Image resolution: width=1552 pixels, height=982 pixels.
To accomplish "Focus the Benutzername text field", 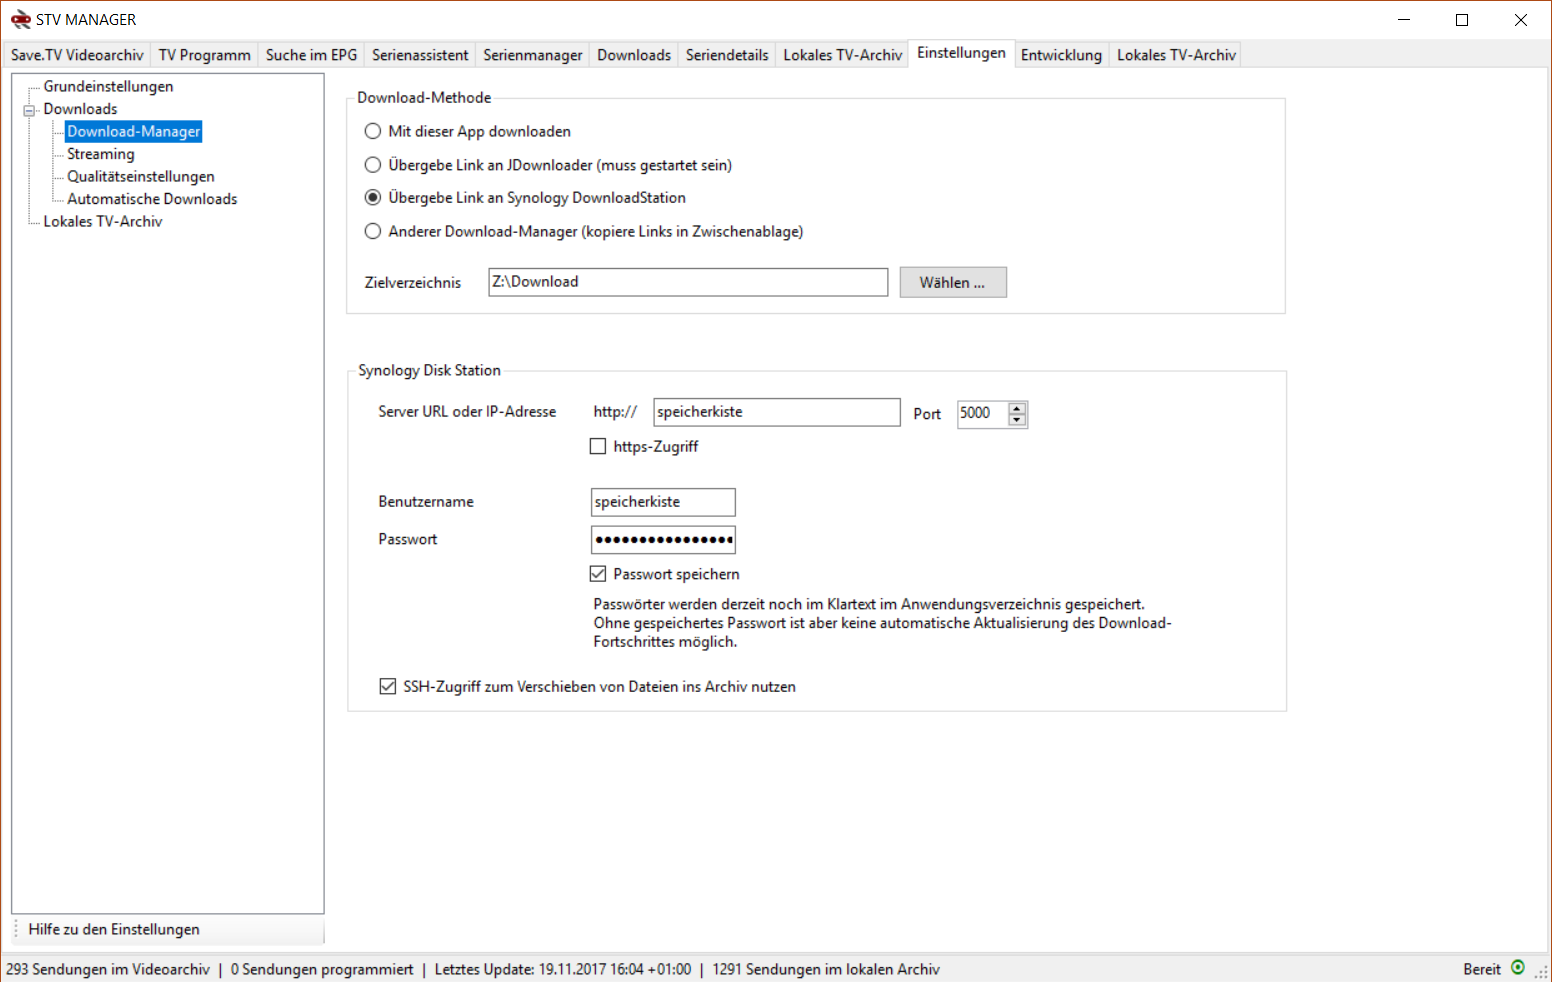I will pos(662,502).
